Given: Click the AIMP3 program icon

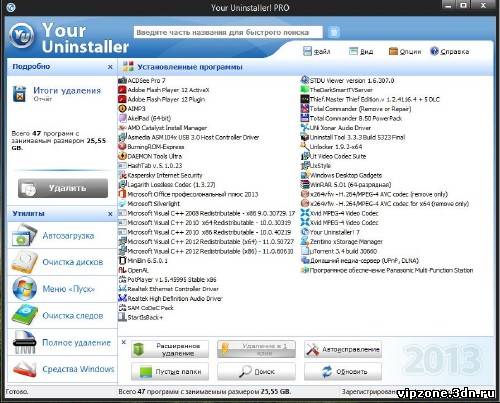Looking at the screenshot, I should (x=123, y=109).
